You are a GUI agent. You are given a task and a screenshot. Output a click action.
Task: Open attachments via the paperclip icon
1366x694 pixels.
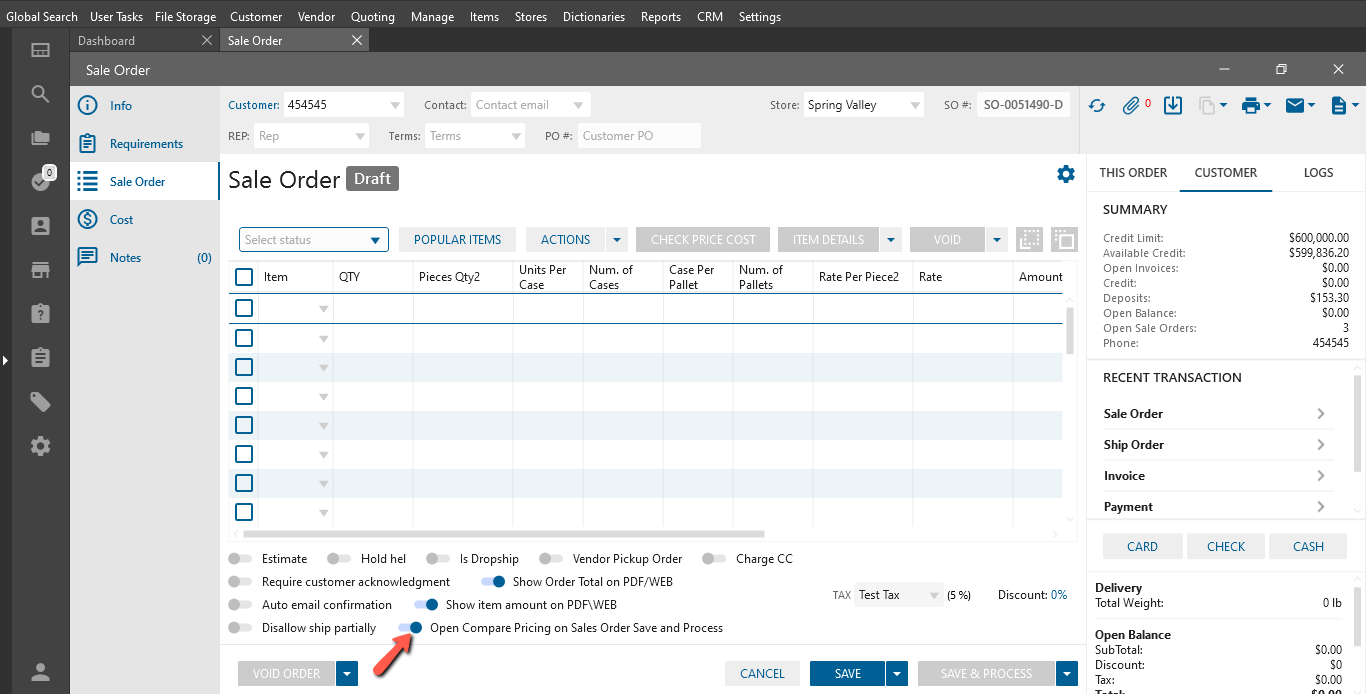coord(1131,105)
